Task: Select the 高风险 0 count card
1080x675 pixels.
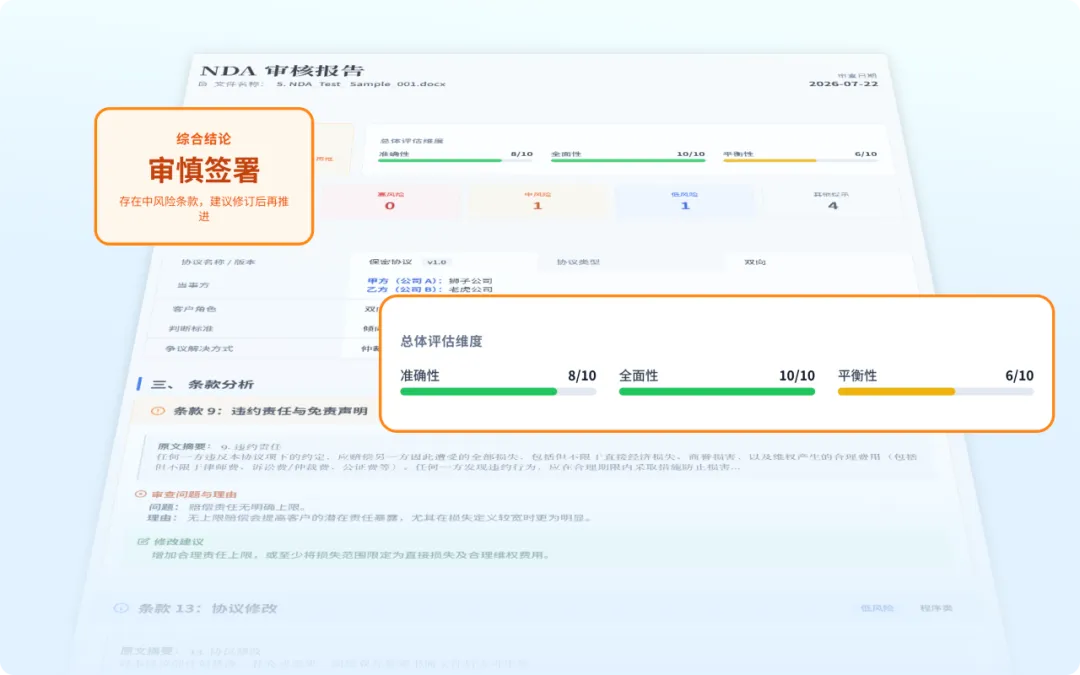Action: (x=390, y=201)
